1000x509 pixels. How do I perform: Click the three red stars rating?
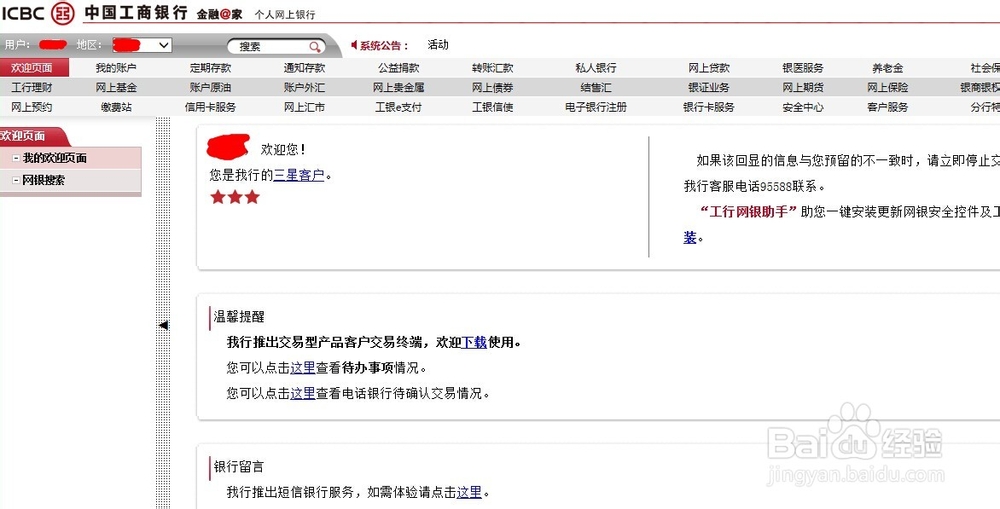click(x=235, y=196)
